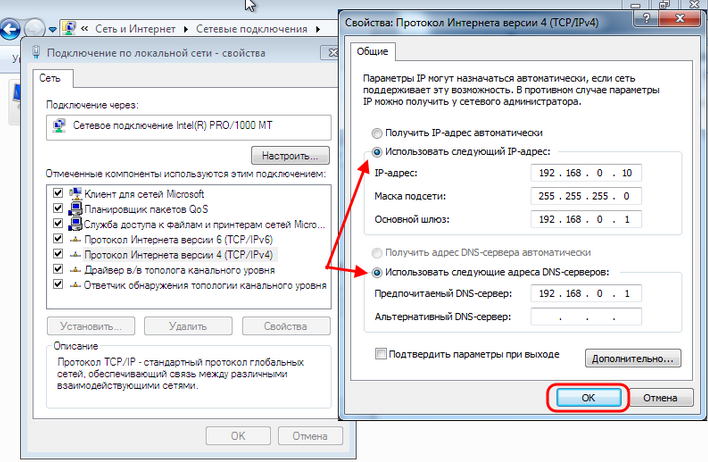Enable Подтвердить параметры при выходе checkbox
Image resolution: width=708 pixels, height=462 pixels.
[x=380, y=353]
